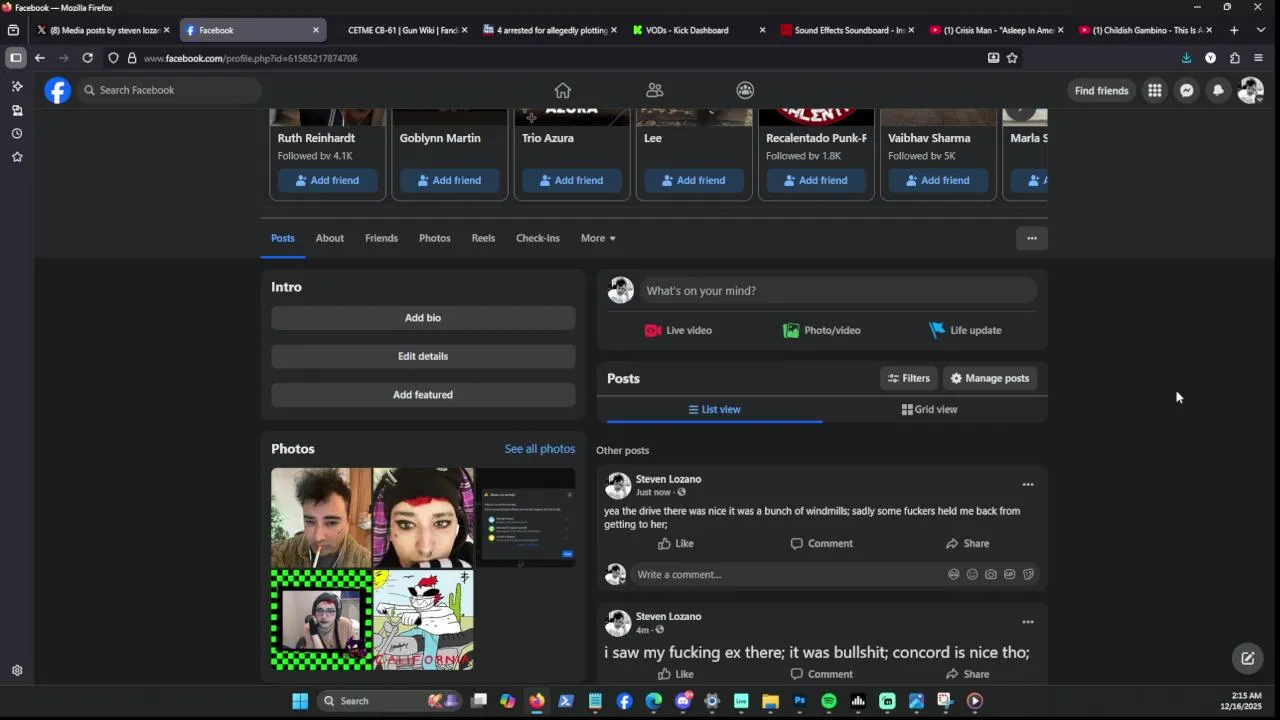Click the Add bio button

[x=423, y=318]
